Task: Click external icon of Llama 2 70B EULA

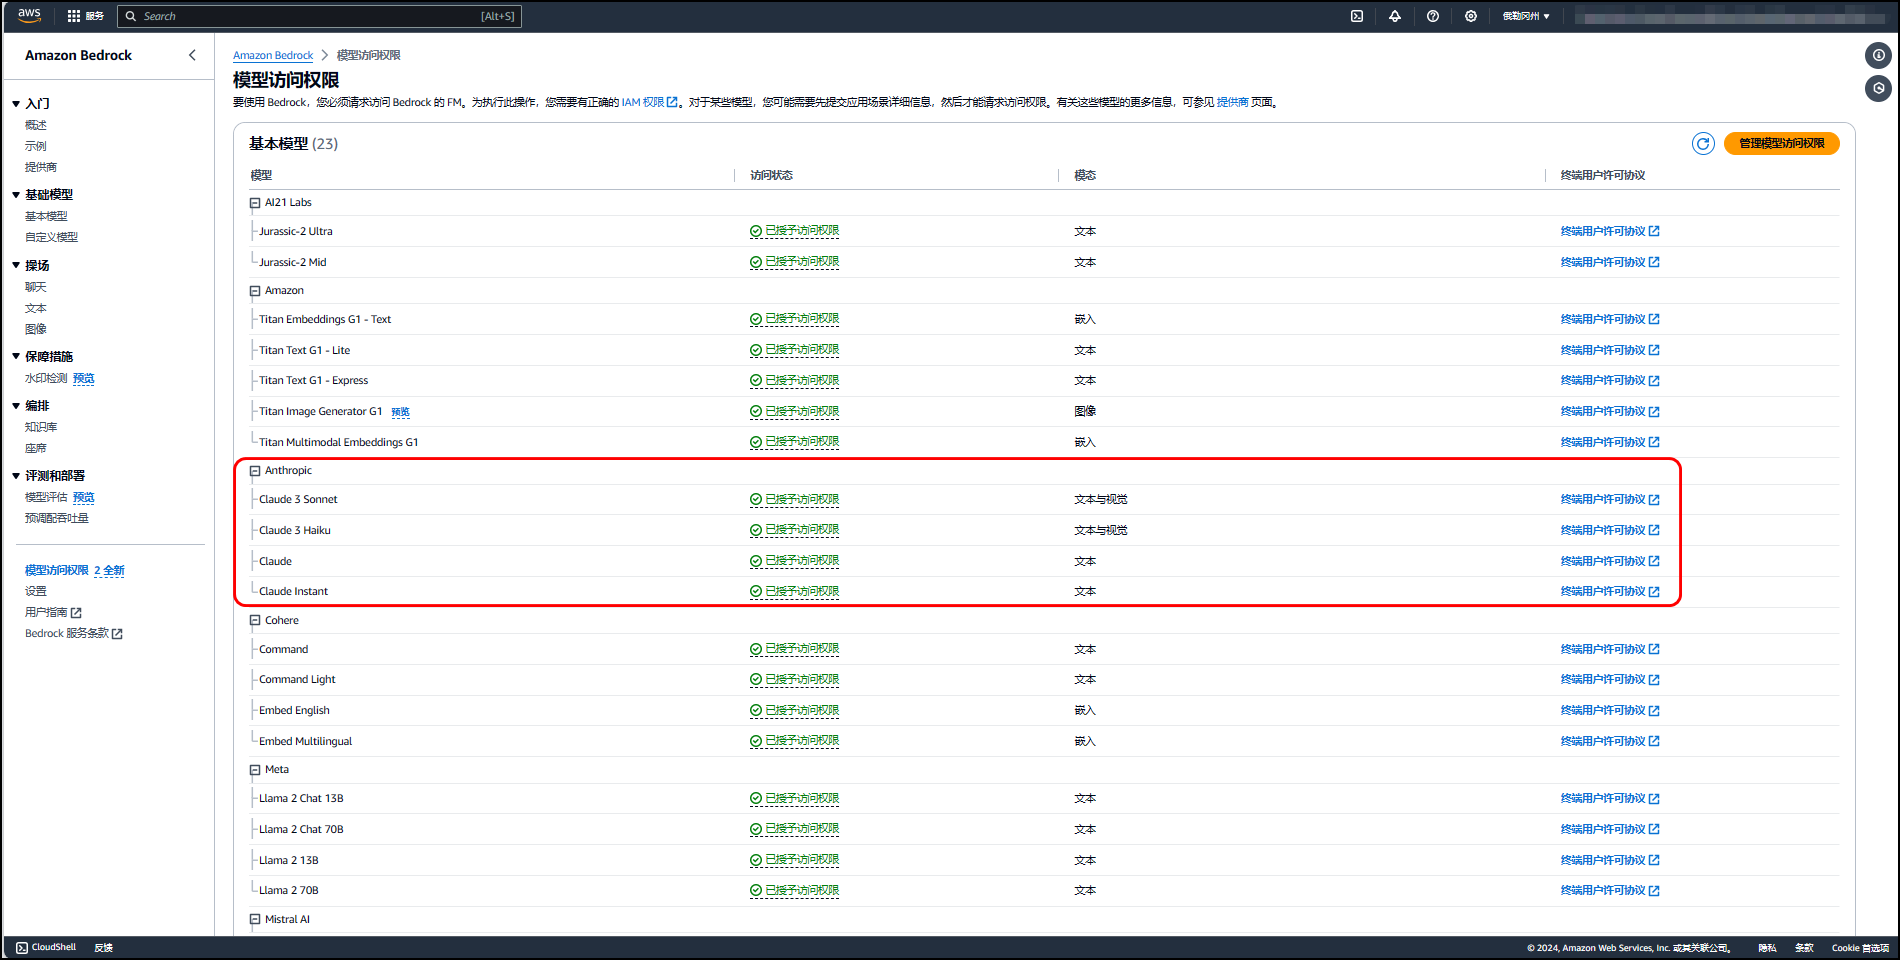Action: tap(1654, 890)
